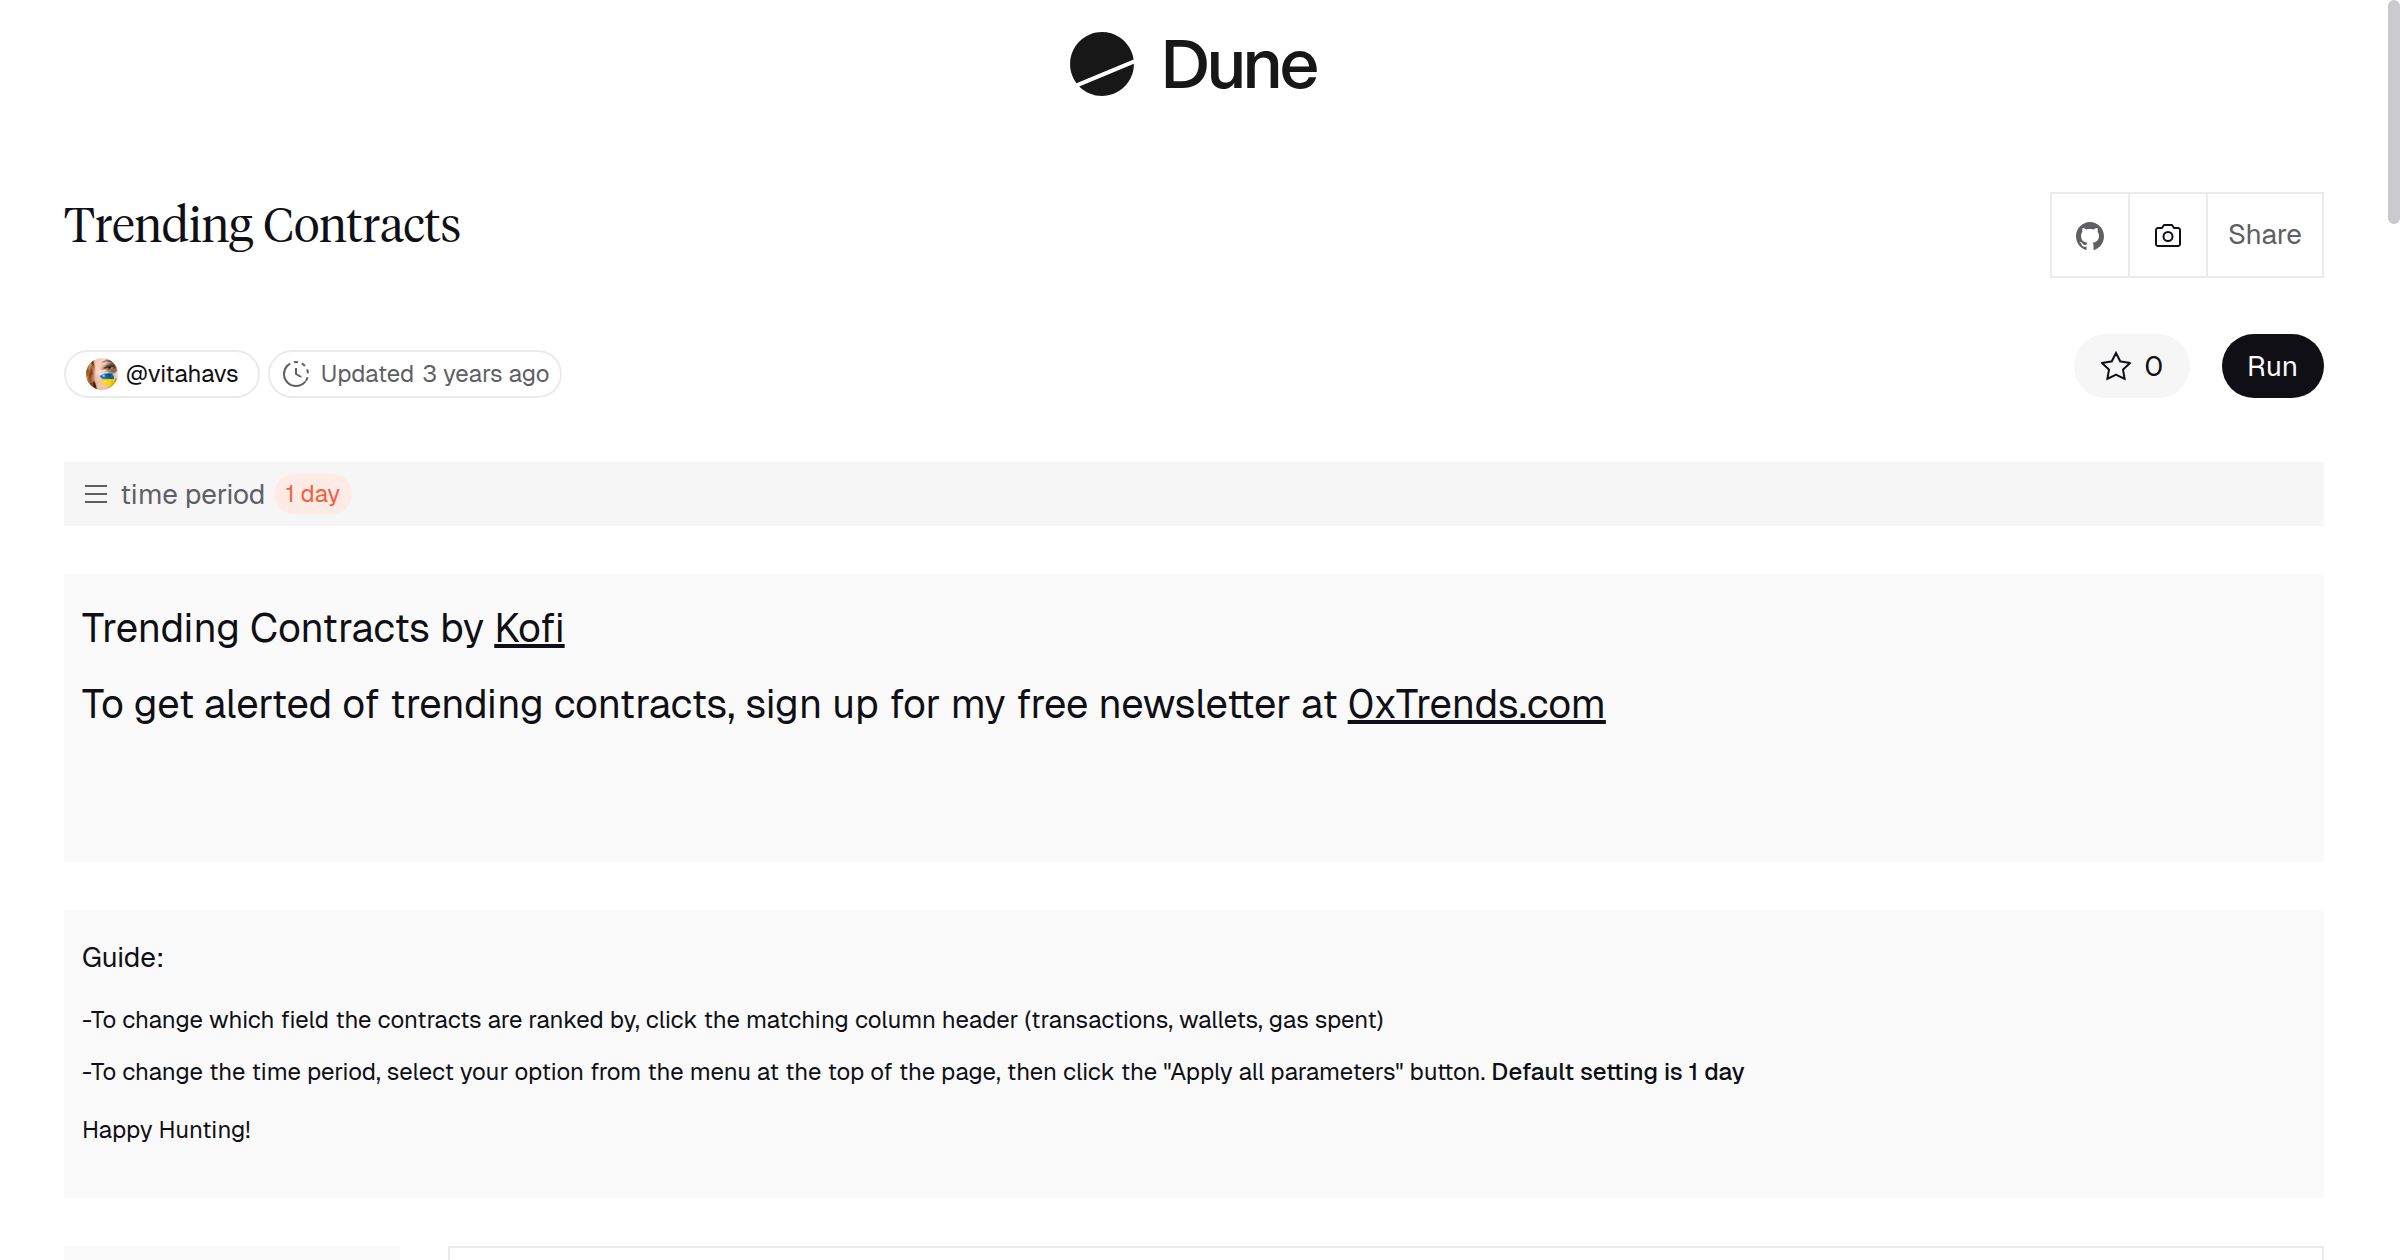2400x1260 pixels.
Task: Click the Dune circular logo icon
Action: (1101, 64)
